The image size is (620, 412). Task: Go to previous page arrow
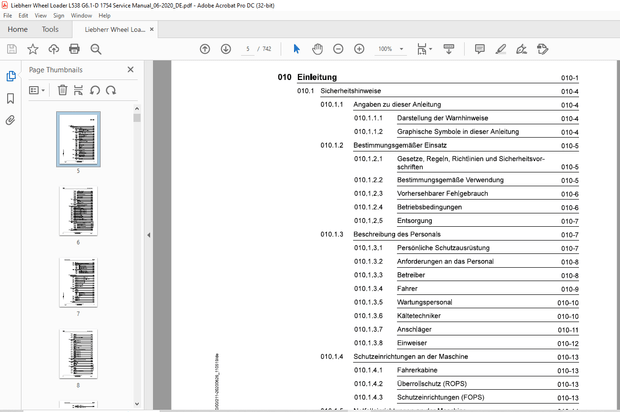tap(205, 49)
